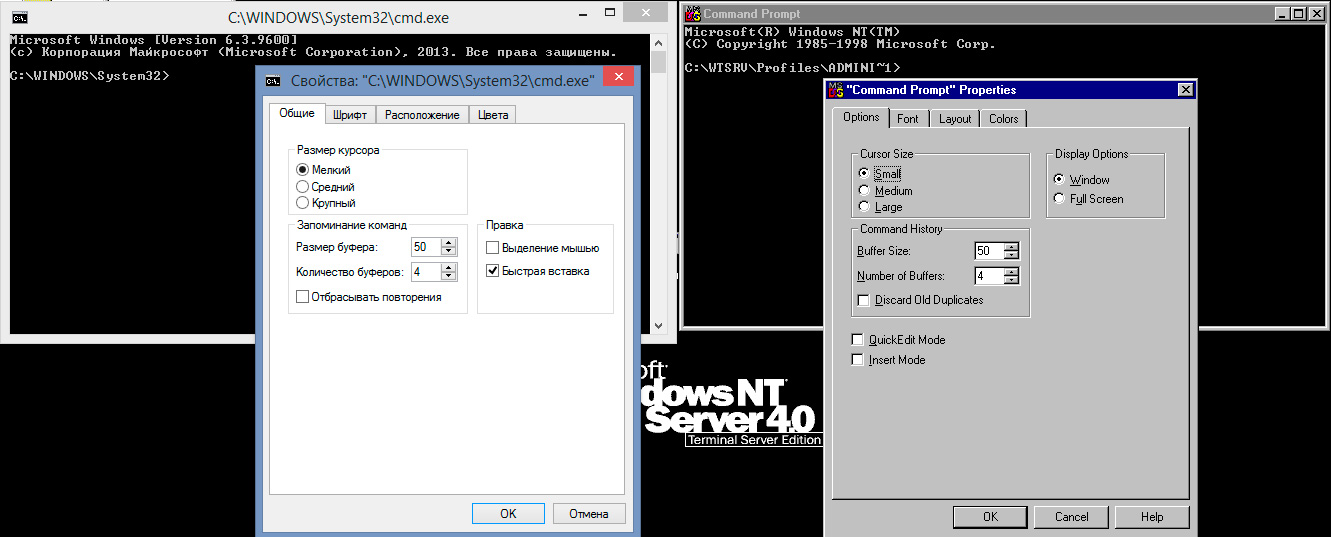
Task: Click Cancel in Command Prompt Properties
Action: click(1071, 517)
